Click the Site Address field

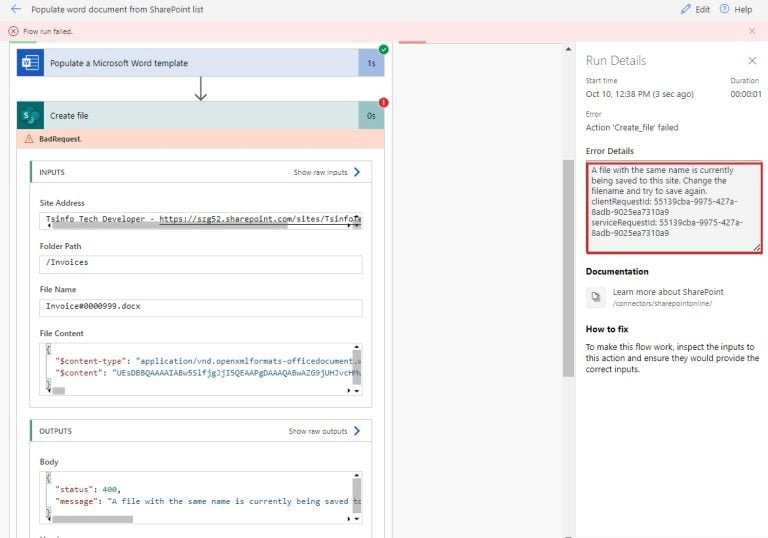coord(201,219)
